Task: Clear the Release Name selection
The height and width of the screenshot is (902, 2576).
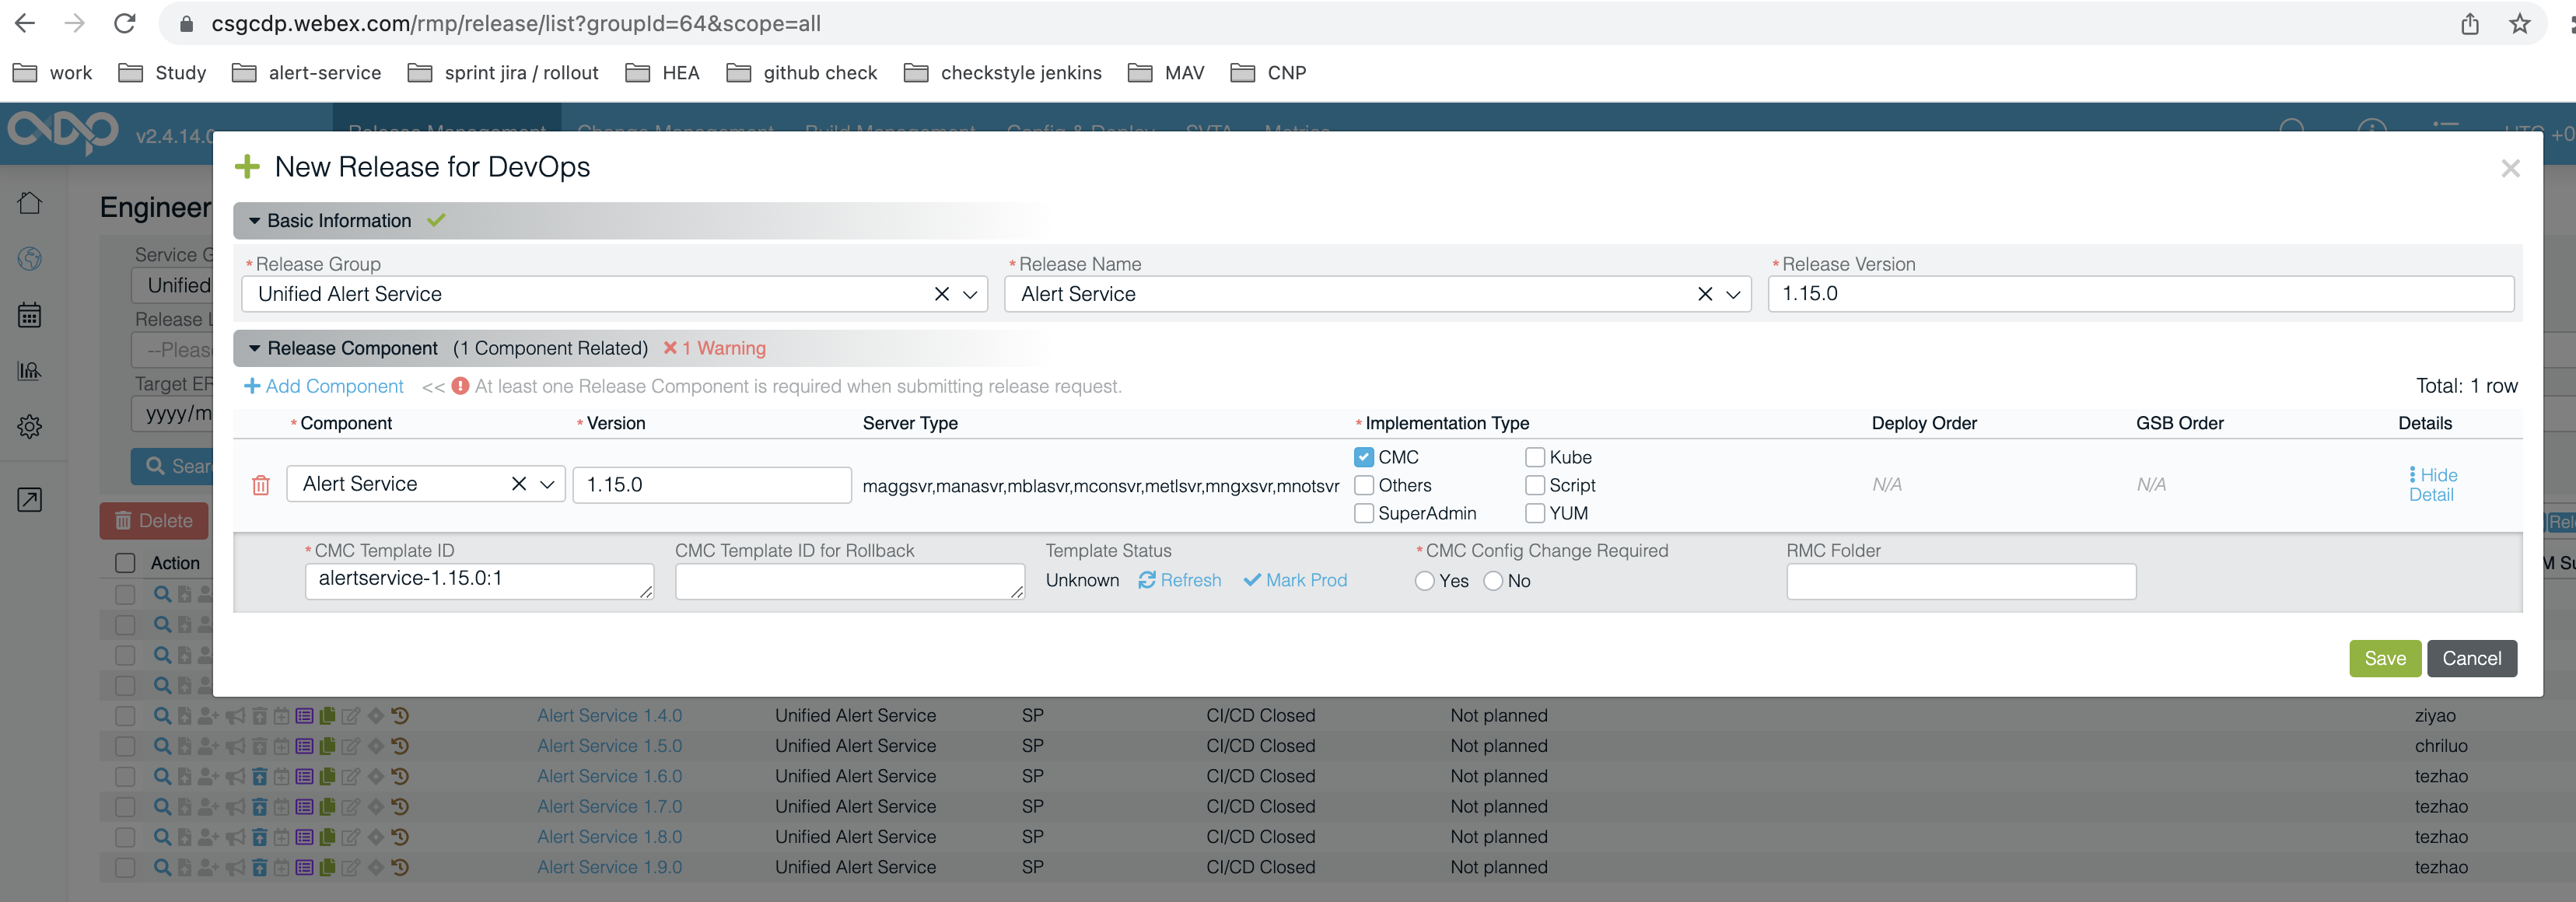Action: (1705, 294)
